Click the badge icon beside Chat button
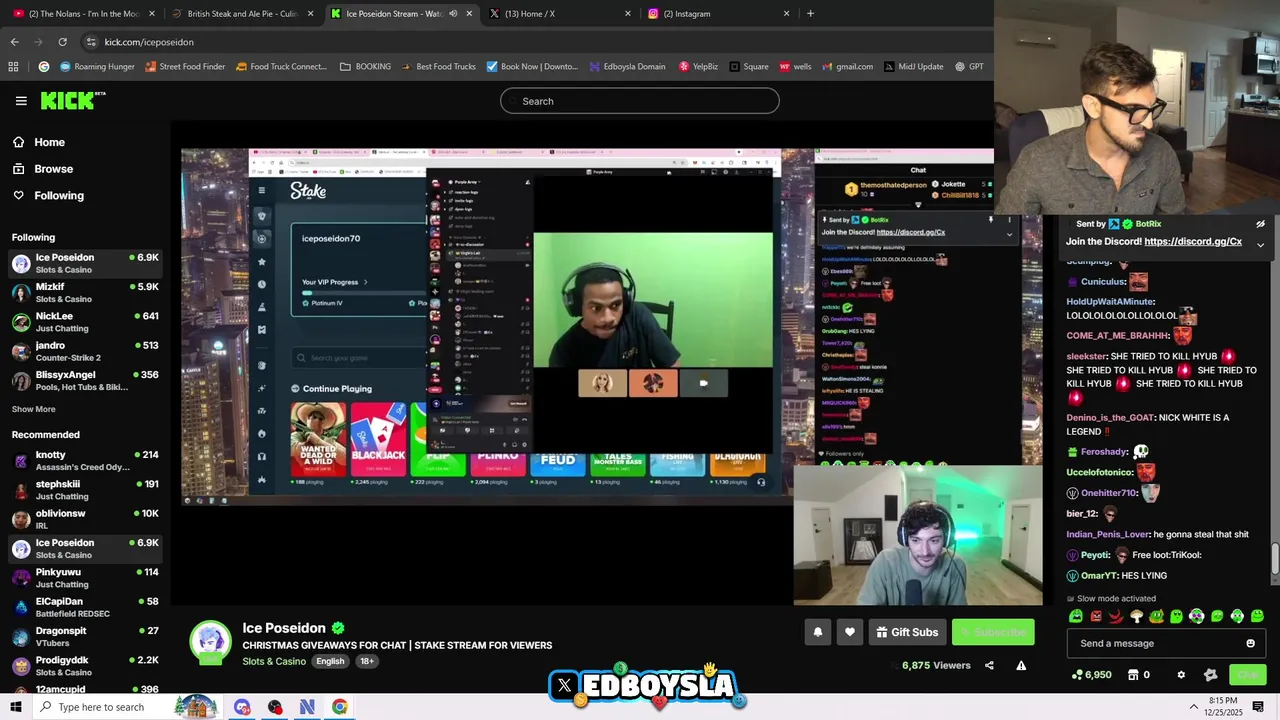This screenshot has height=720, width=1280. [1210, 675]
